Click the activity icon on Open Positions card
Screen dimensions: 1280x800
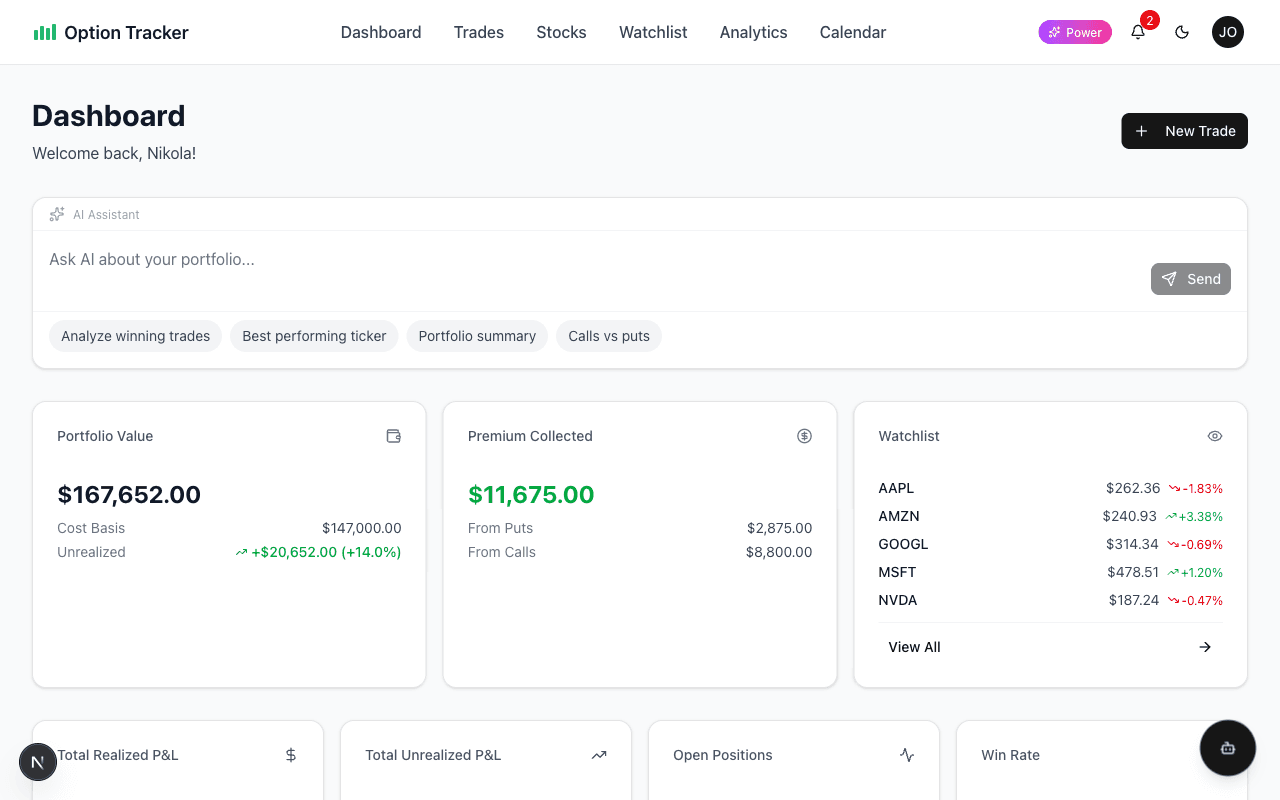click(907, 755)
